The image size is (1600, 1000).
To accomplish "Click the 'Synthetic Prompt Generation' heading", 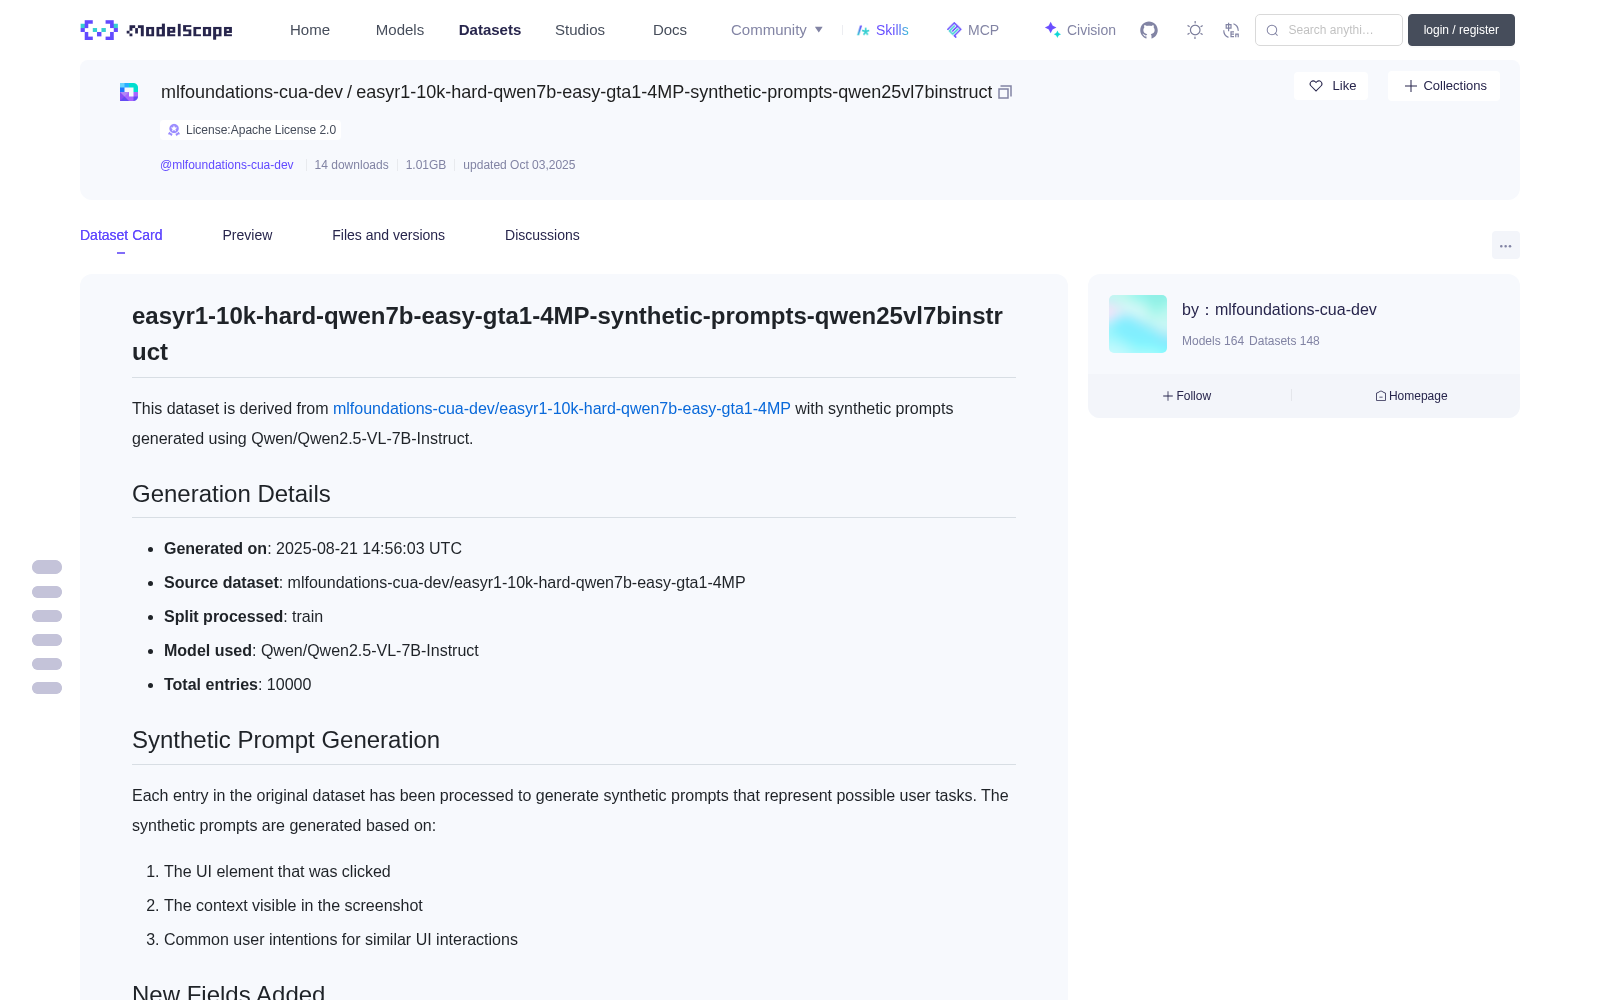I will tap(286, 740).
